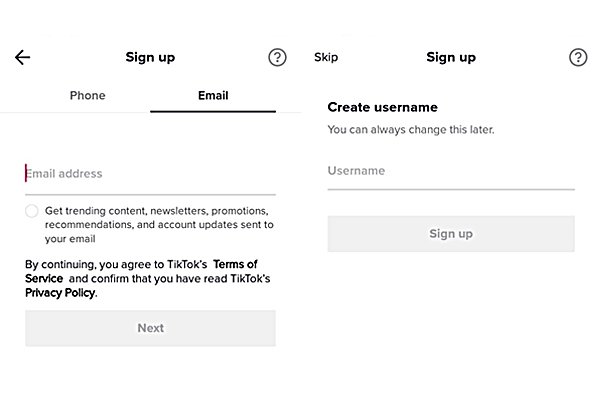Click the 'Get trending content, newsletters' label text
600x400 pixels.
click(155, 225)
